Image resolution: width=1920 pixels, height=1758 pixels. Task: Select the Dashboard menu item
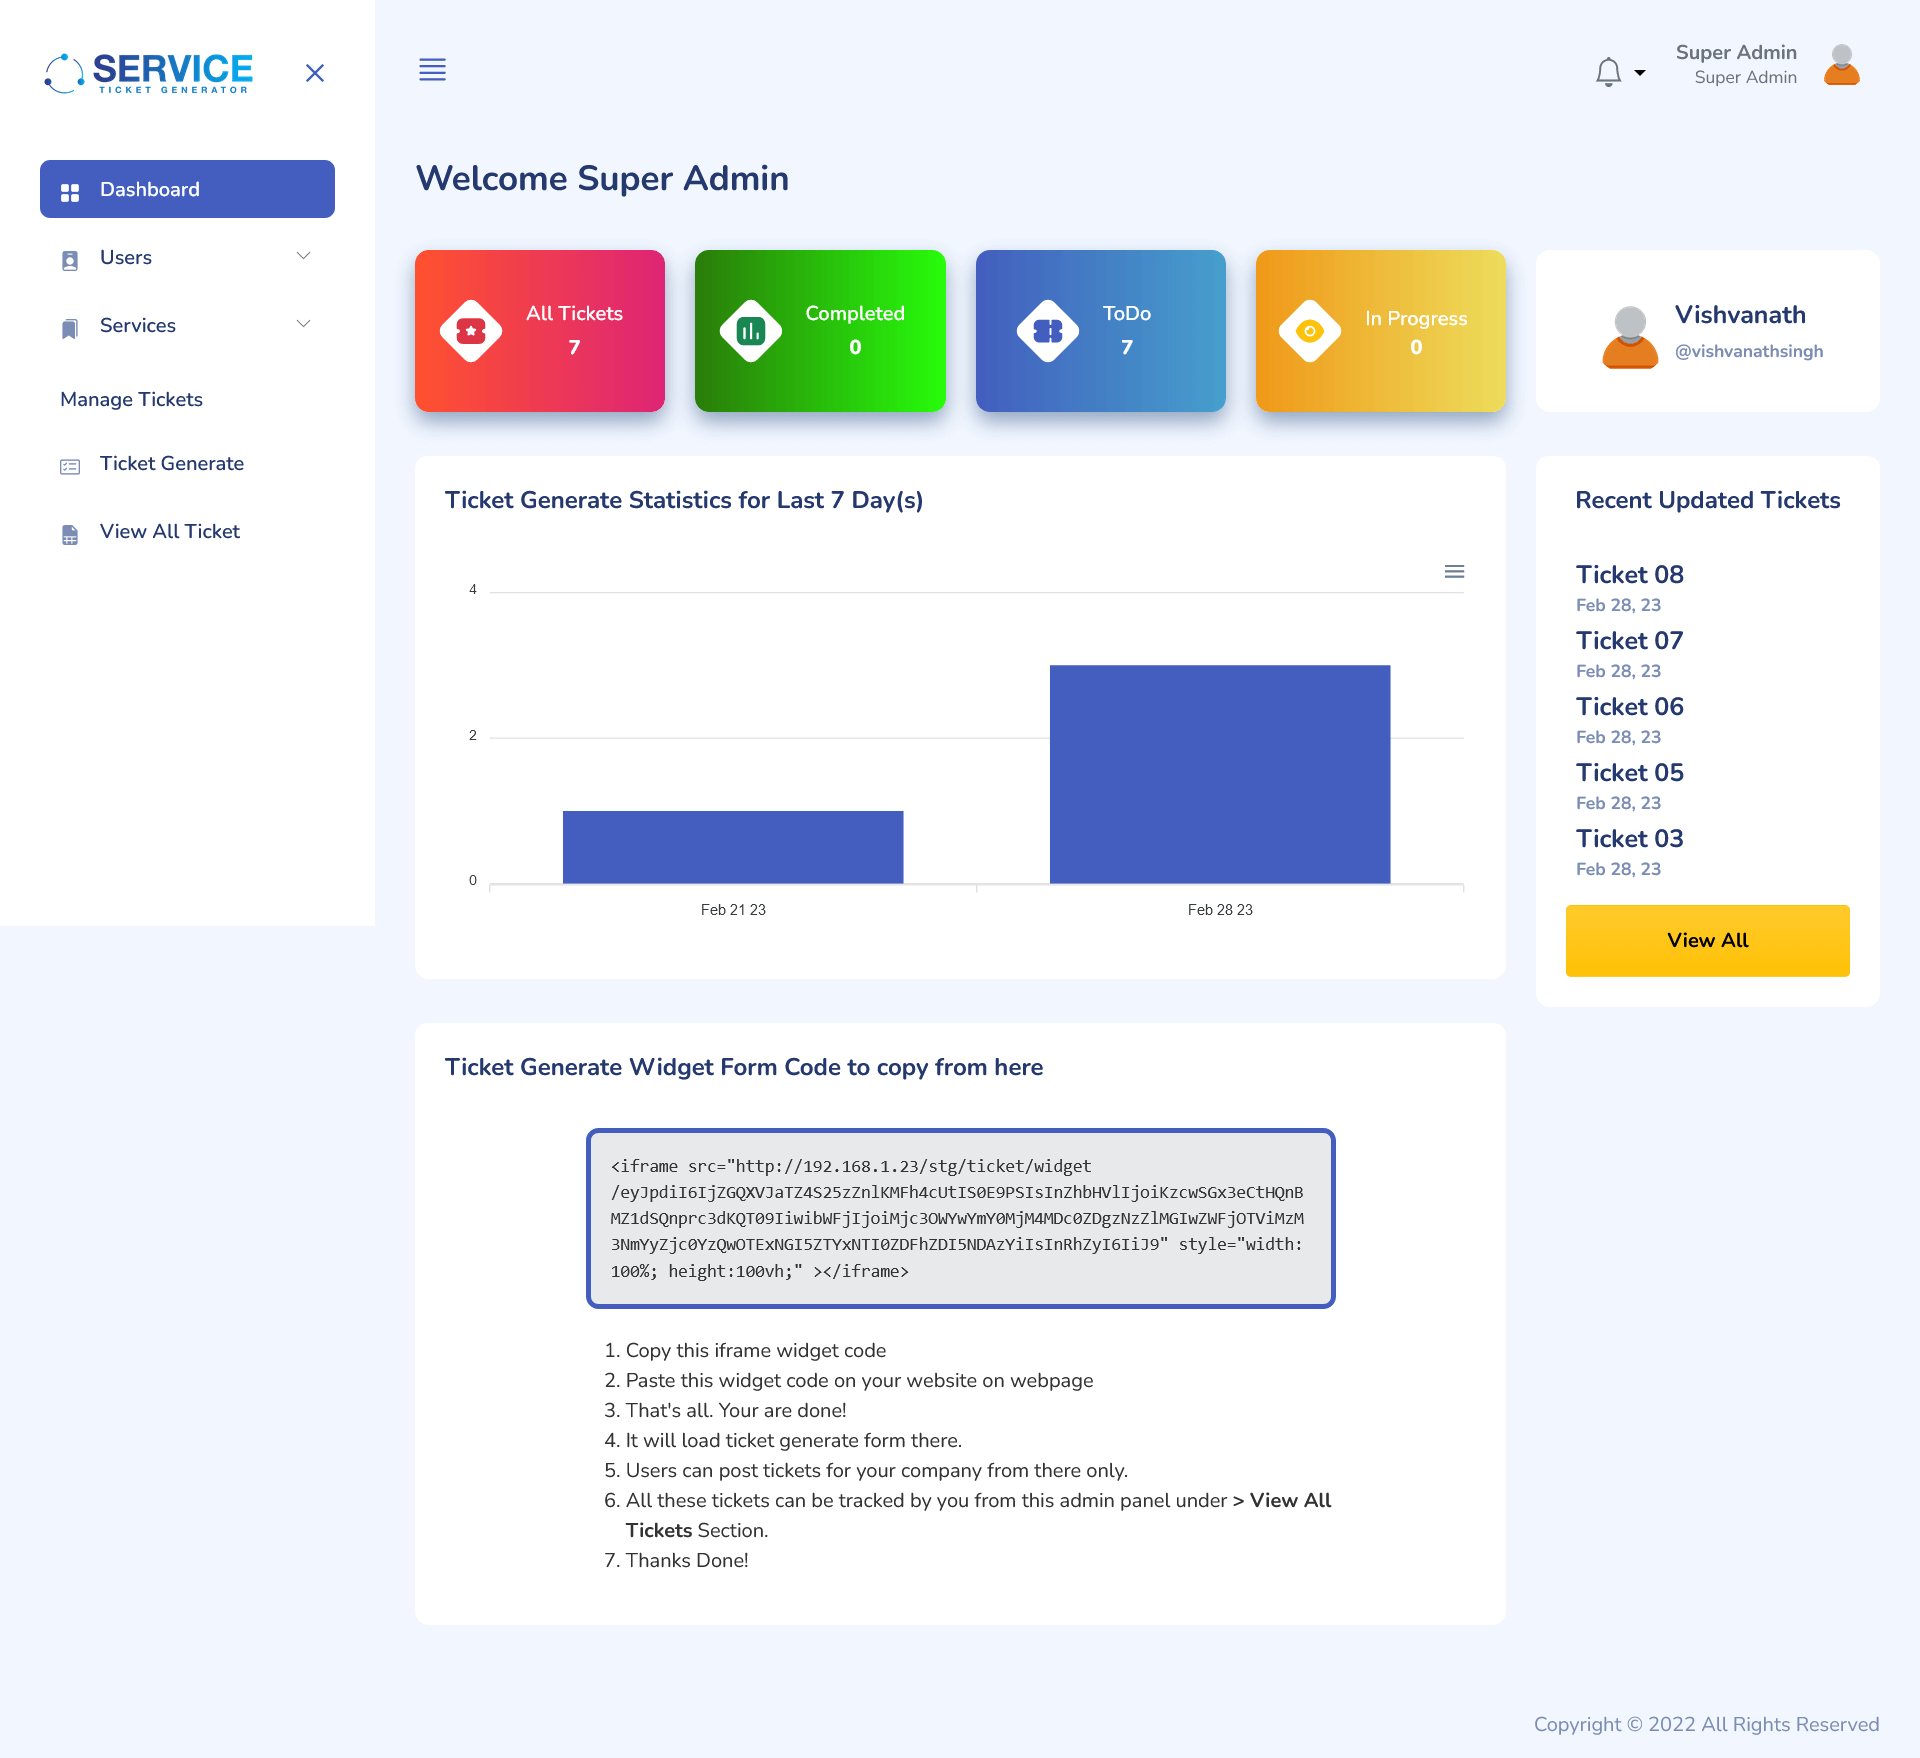187,189
